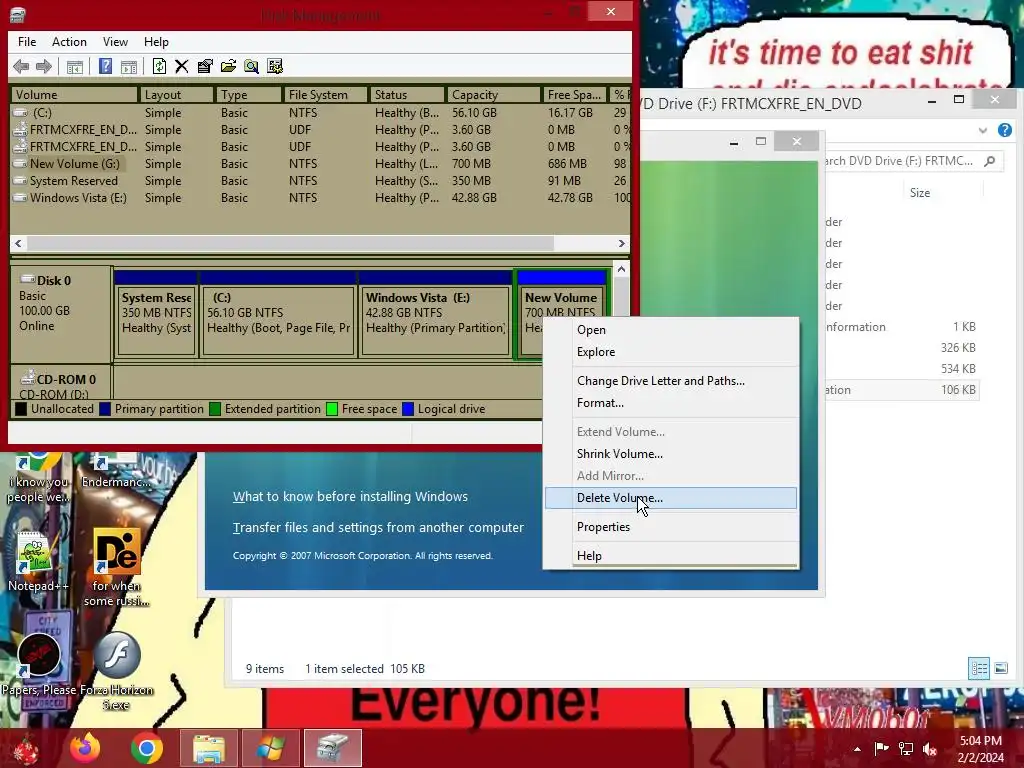Open the File menu
The height and width of the screenshot is (768, 1024).
coord(27,42)
